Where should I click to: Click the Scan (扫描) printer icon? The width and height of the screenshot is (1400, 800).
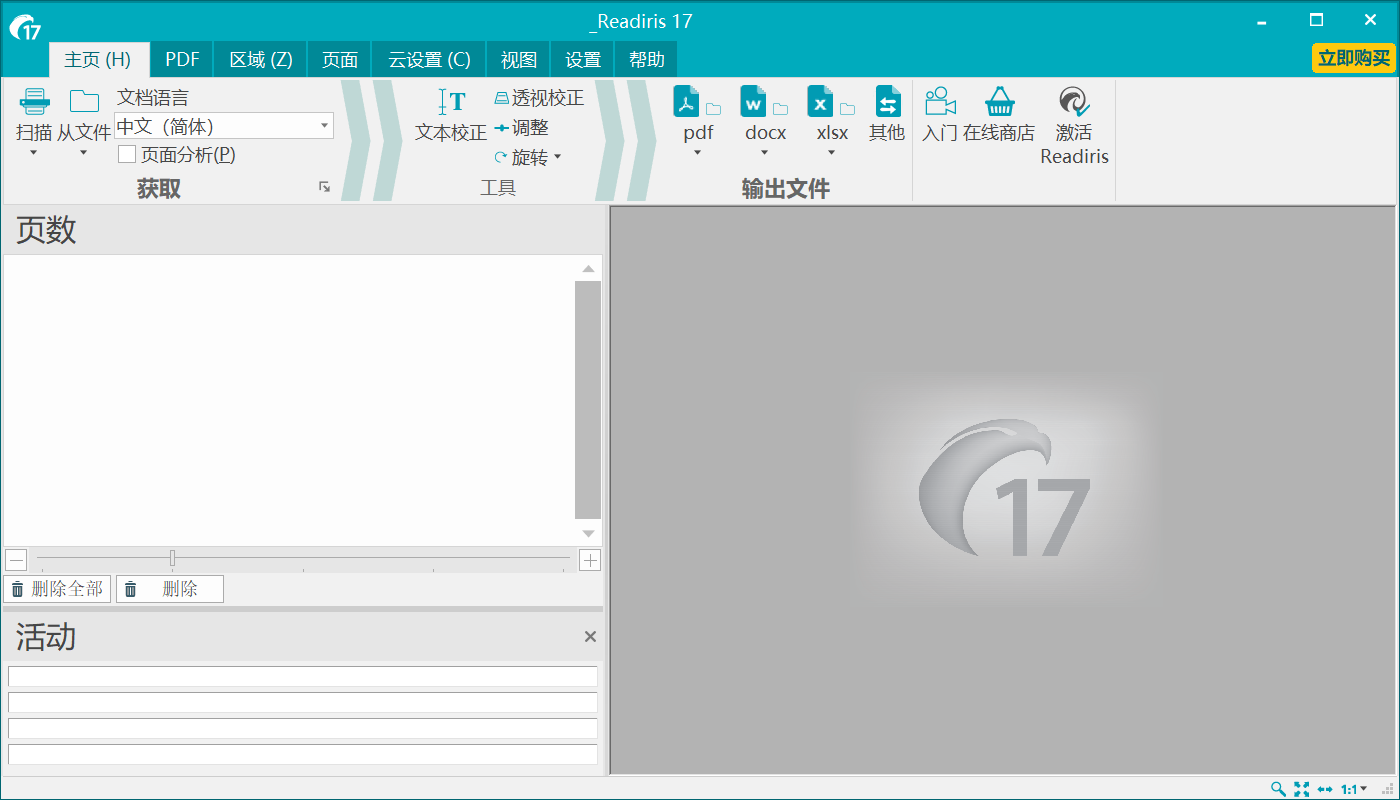[34, 102]
